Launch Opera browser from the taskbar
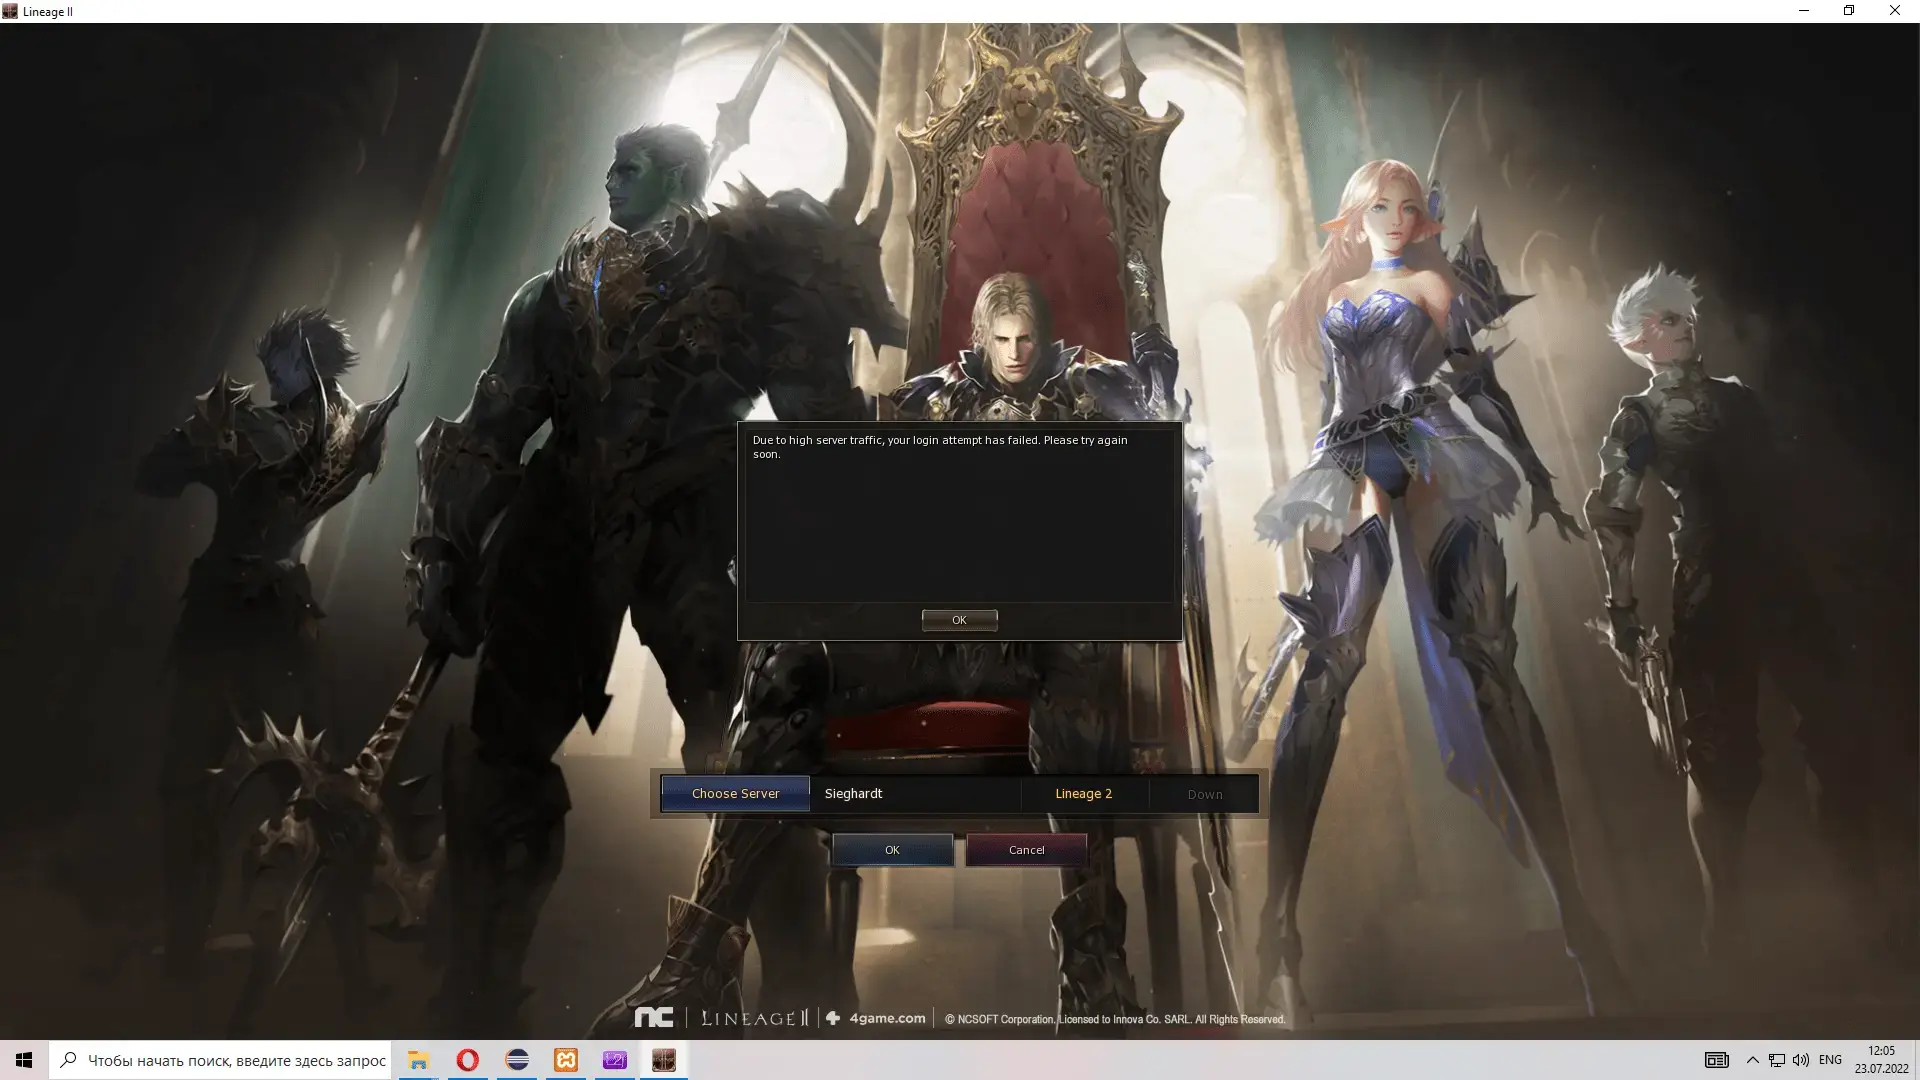The image size is (1920, 1080). 467,1060
